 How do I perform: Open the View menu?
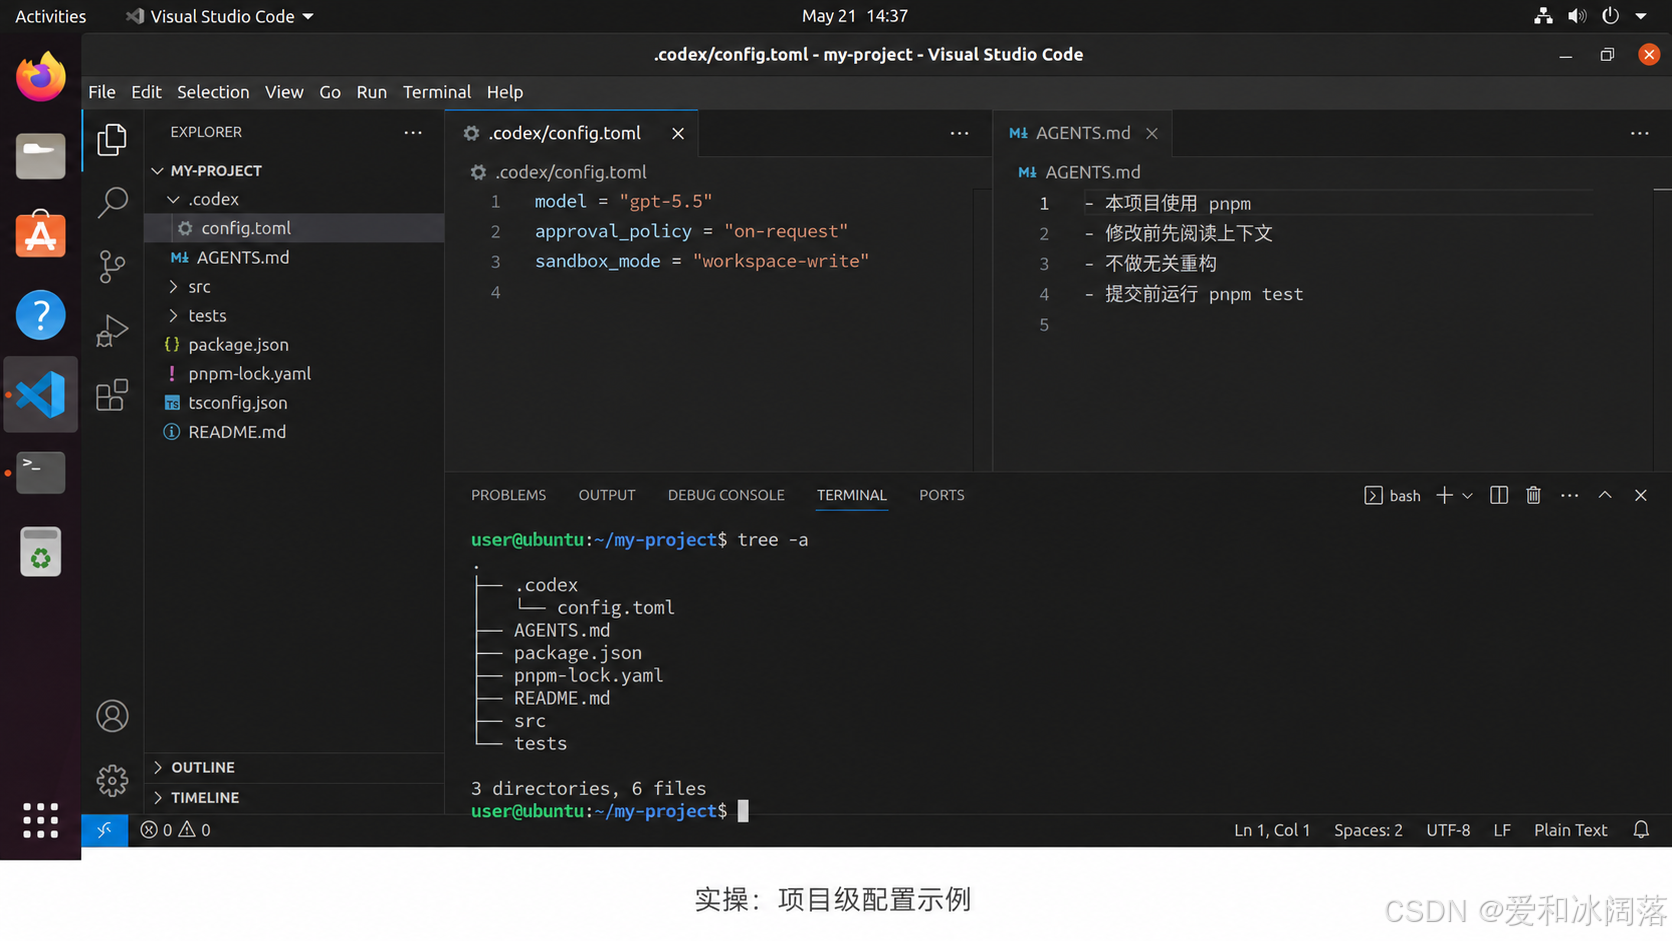click(284, 92)
